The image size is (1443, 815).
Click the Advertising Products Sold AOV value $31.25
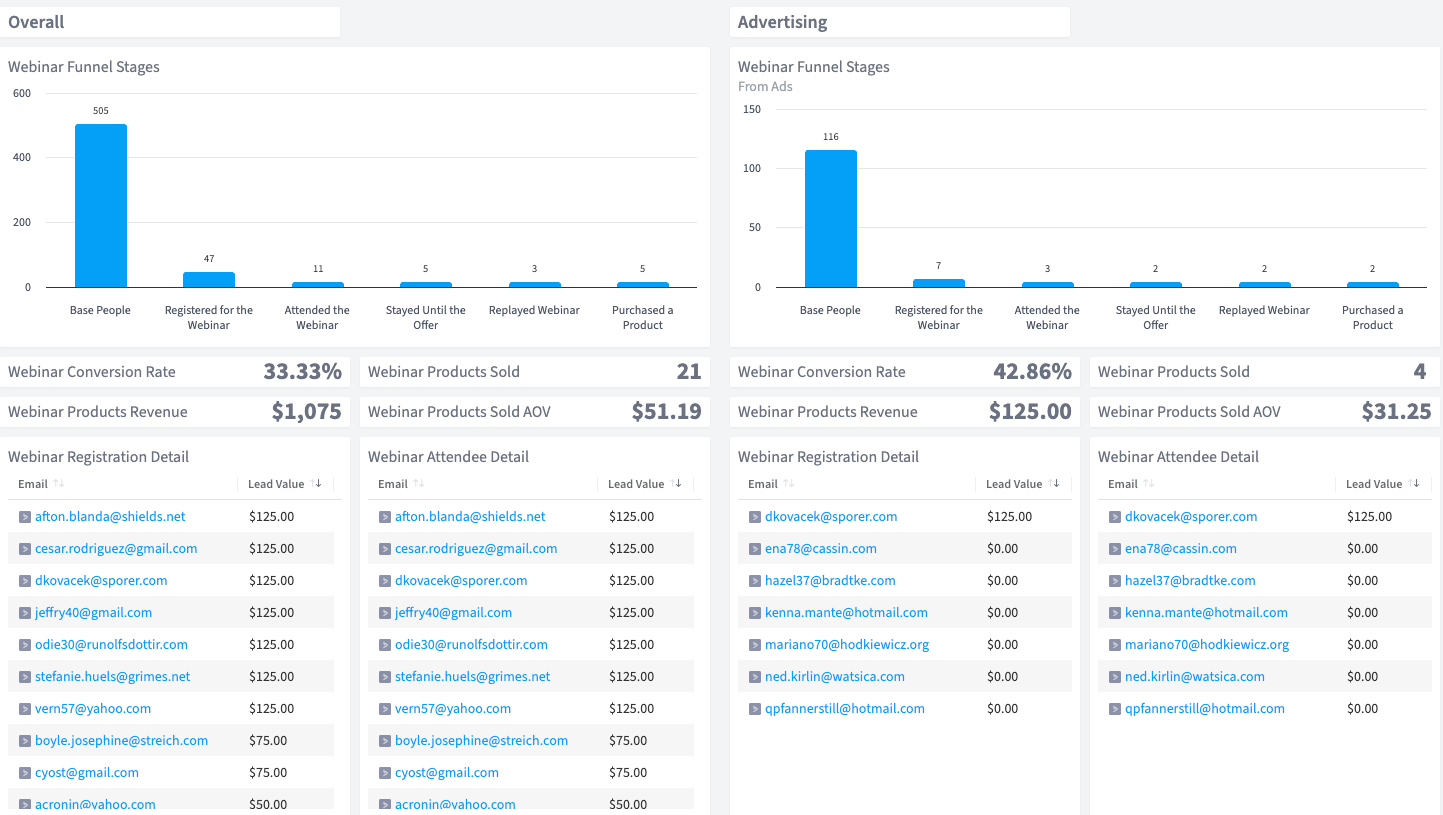1397,412
